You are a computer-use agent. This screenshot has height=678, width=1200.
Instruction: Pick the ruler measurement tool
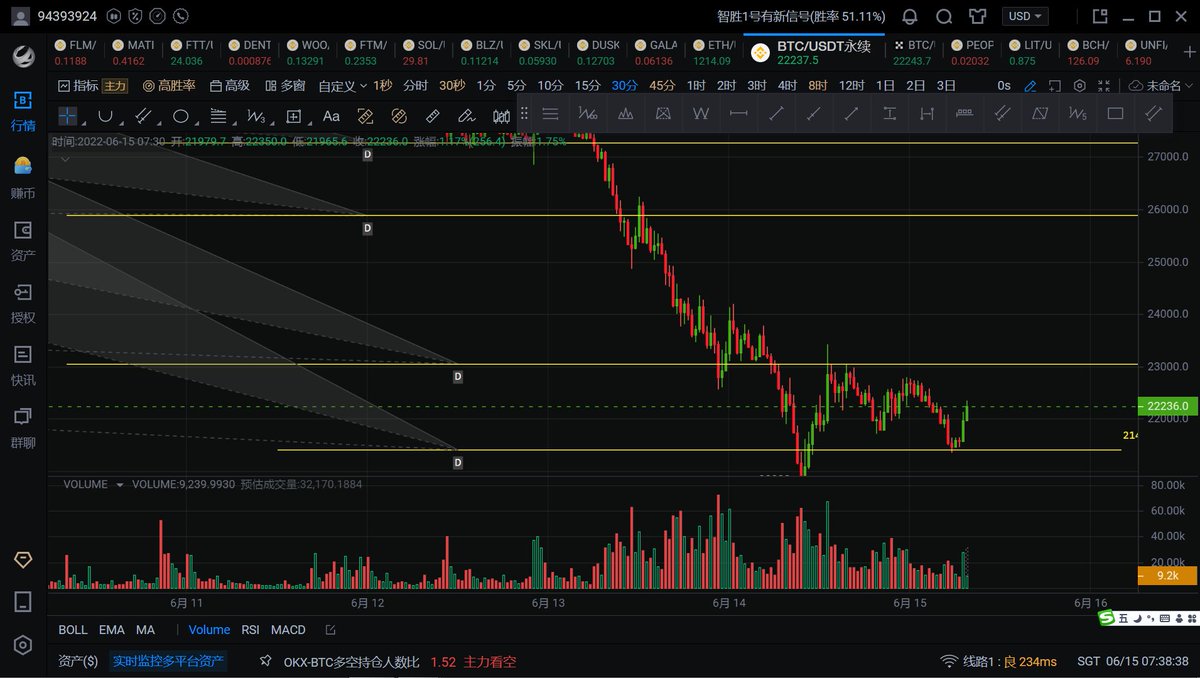[432, 116]
